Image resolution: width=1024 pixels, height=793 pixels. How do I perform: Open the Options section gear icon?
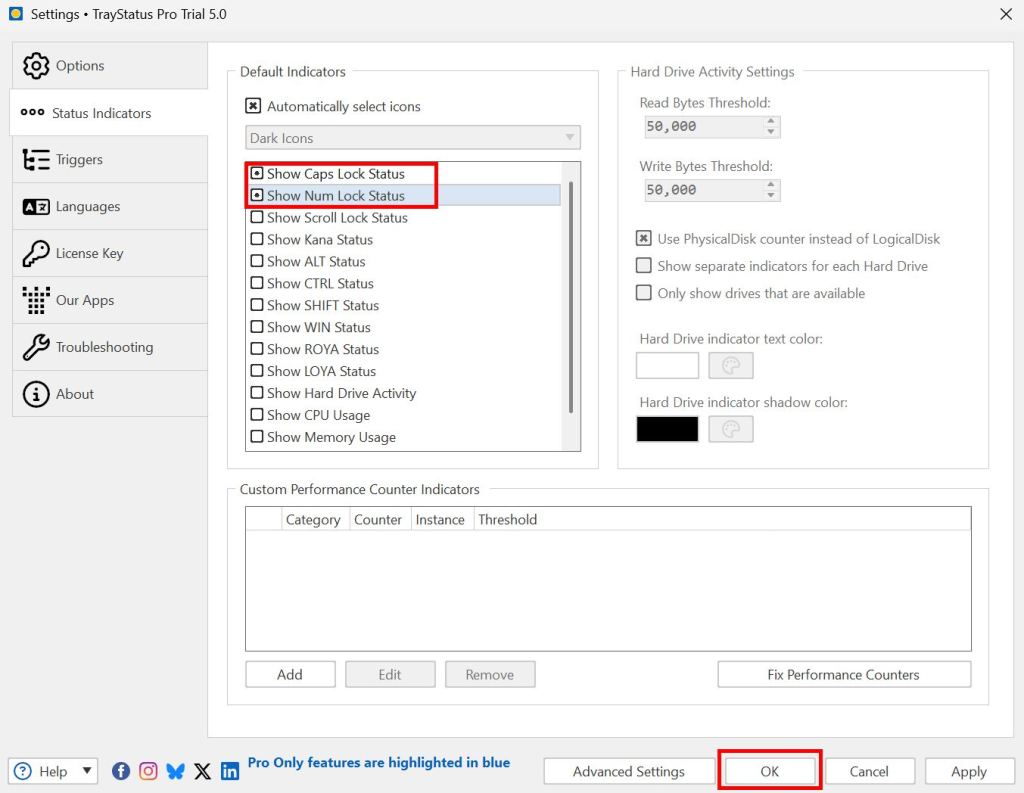point(36,65)
